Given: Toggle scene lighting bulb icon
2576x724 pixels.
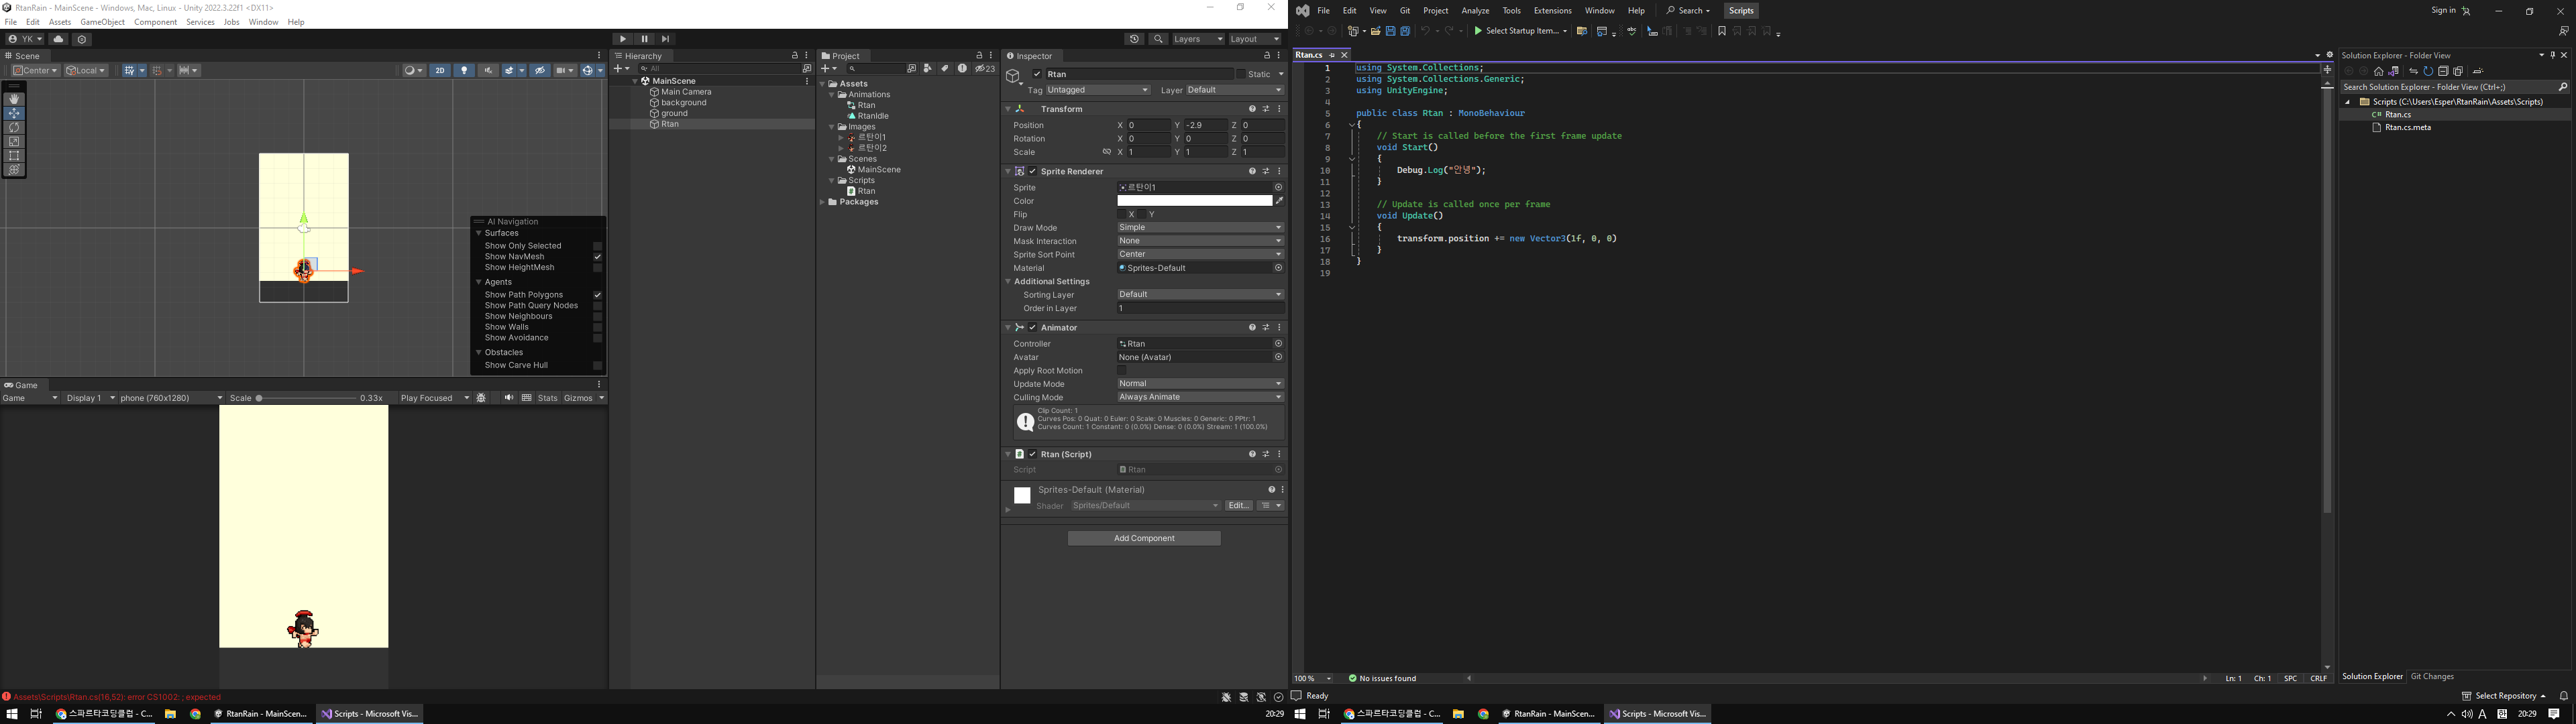Looking at the screenshot, I should [x=464, y=70].
